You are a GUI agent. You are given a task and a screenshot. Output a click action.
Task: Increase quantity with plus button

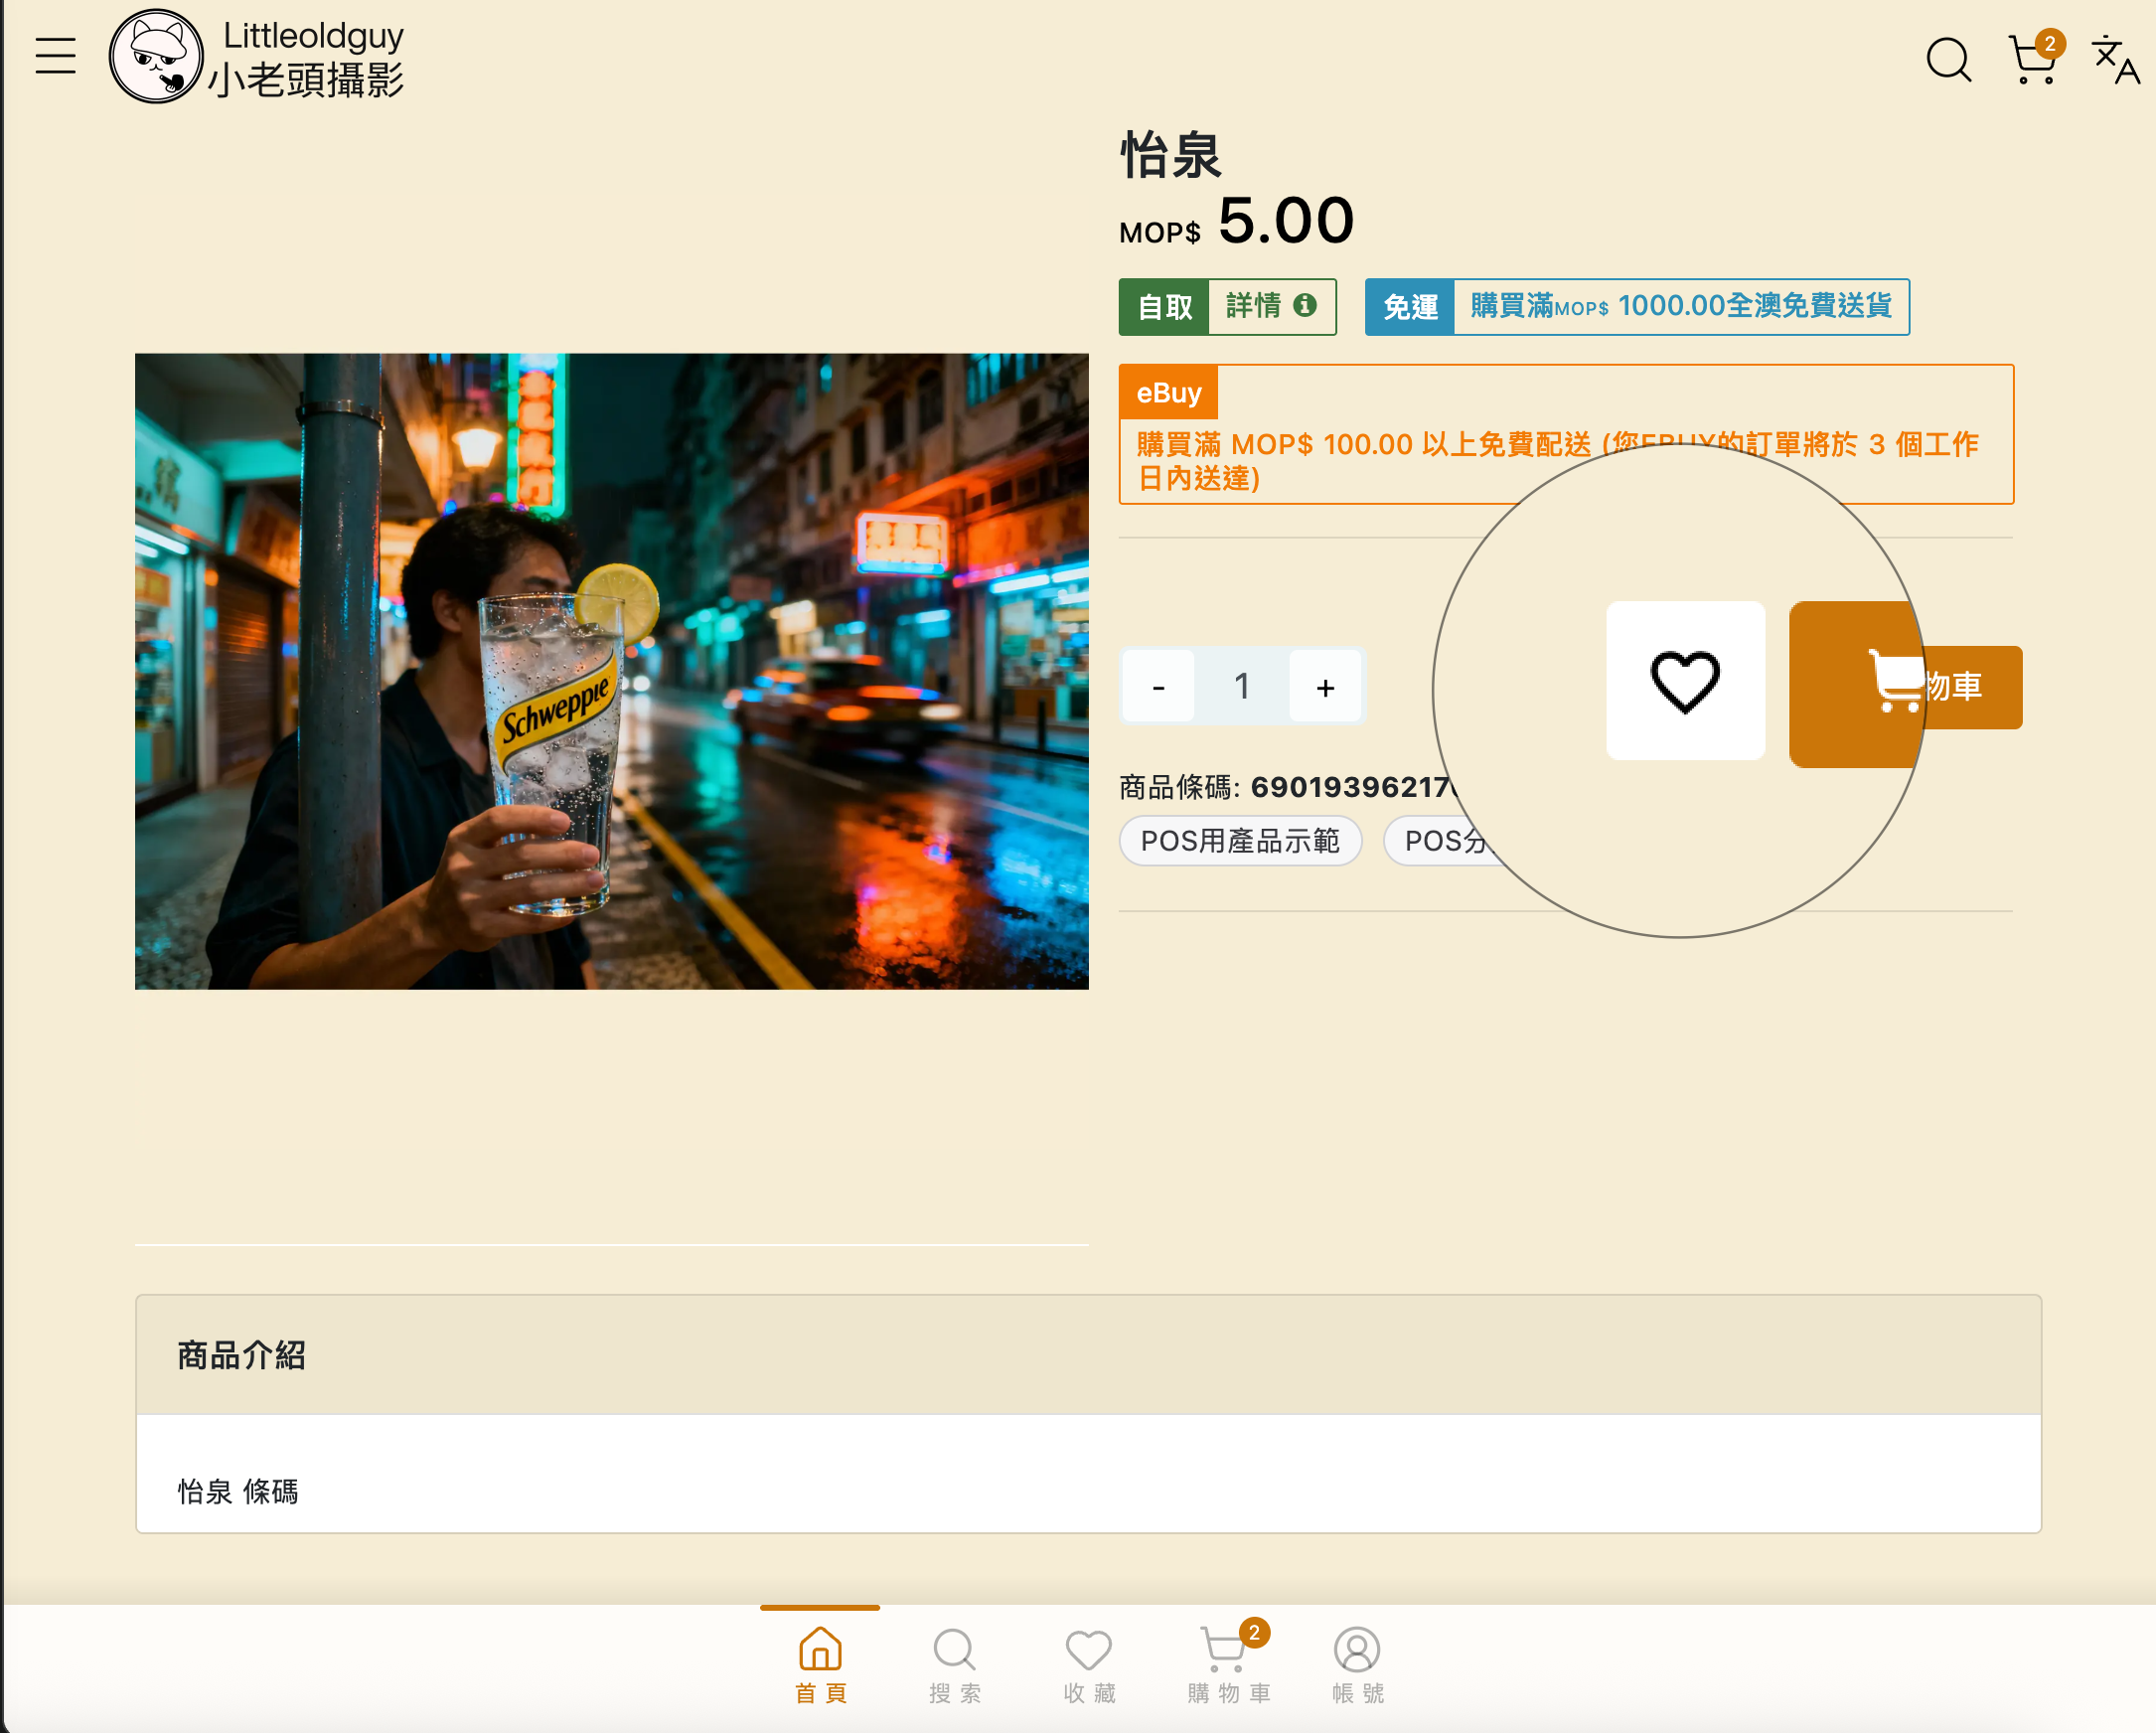(1325, 687)
